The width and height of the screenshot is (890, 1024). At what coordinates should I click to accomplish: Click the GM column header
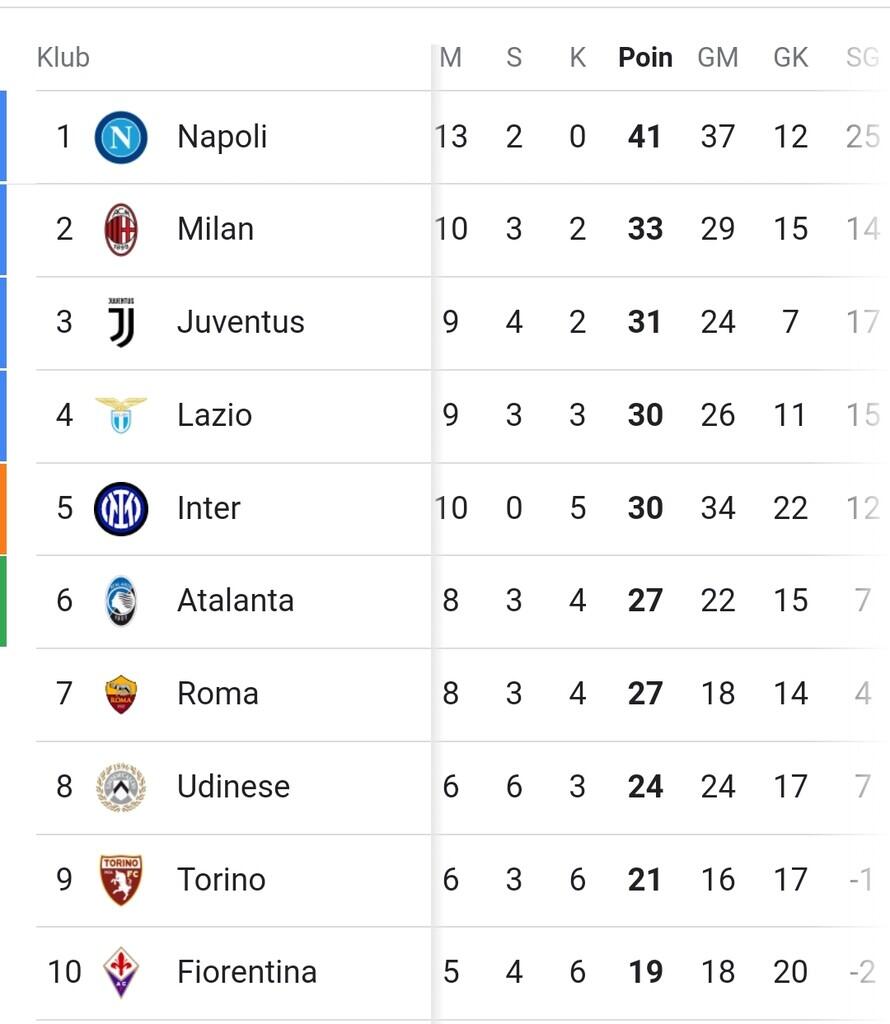[717, 58]
